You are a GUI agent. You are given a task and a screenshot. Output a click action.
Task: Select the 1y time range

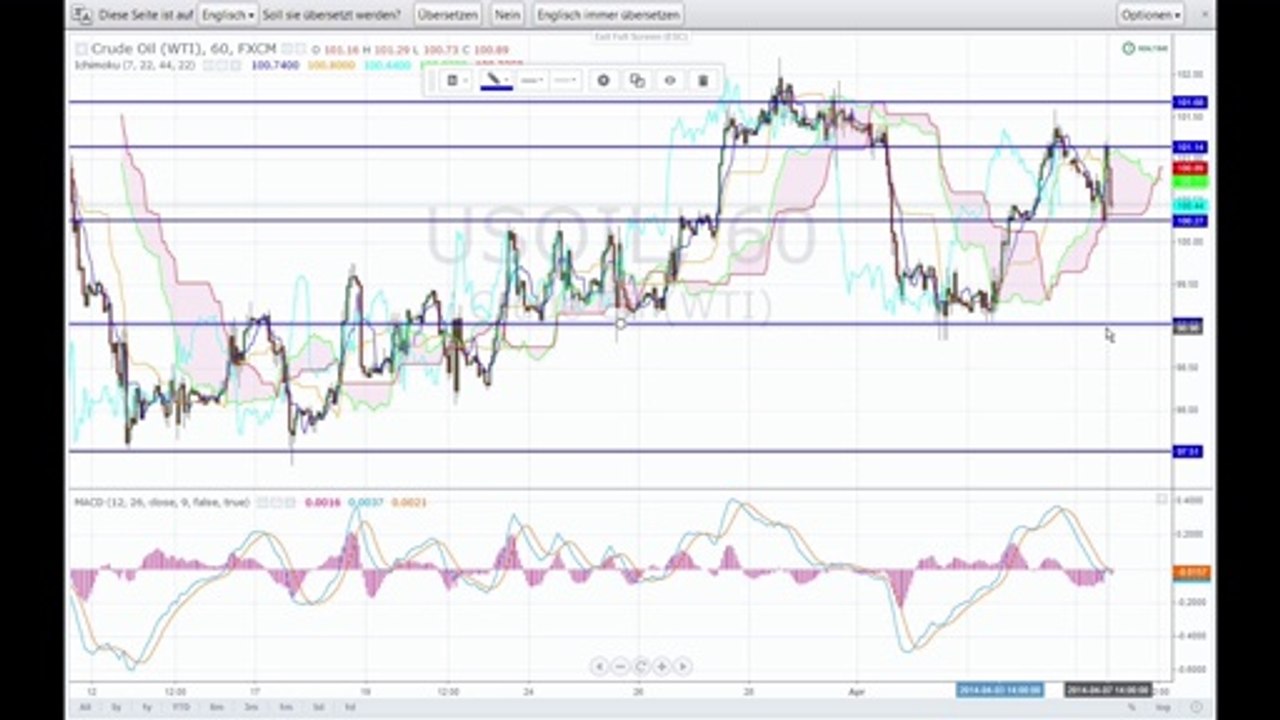(x=148, y=707)
